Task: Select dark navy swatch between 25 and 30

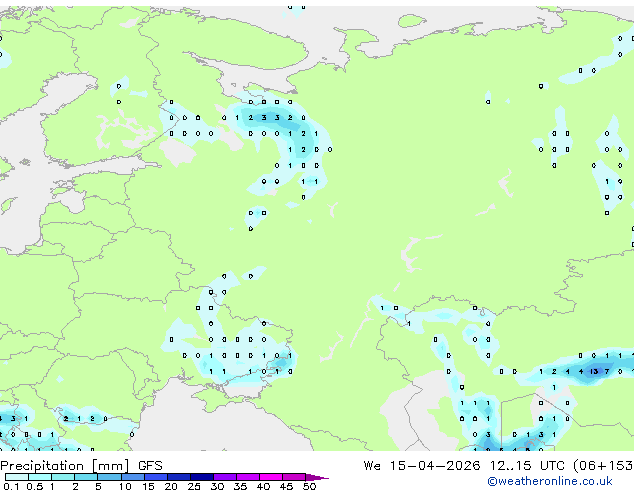Action: click(202, 477)
